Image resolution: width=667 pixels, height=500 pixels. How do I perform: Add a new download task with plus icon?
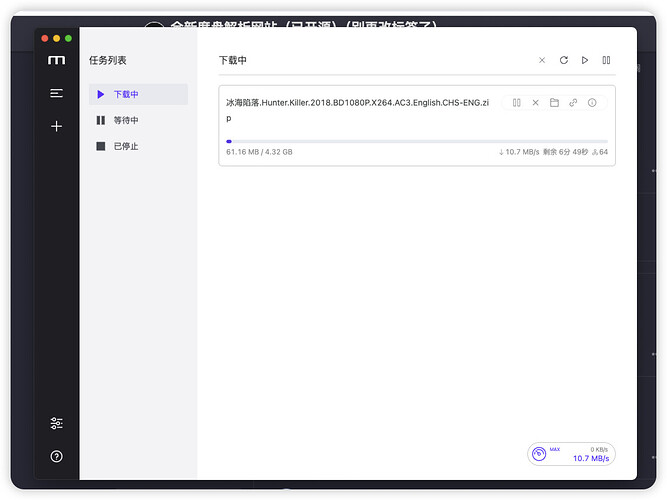pos(56,126)
